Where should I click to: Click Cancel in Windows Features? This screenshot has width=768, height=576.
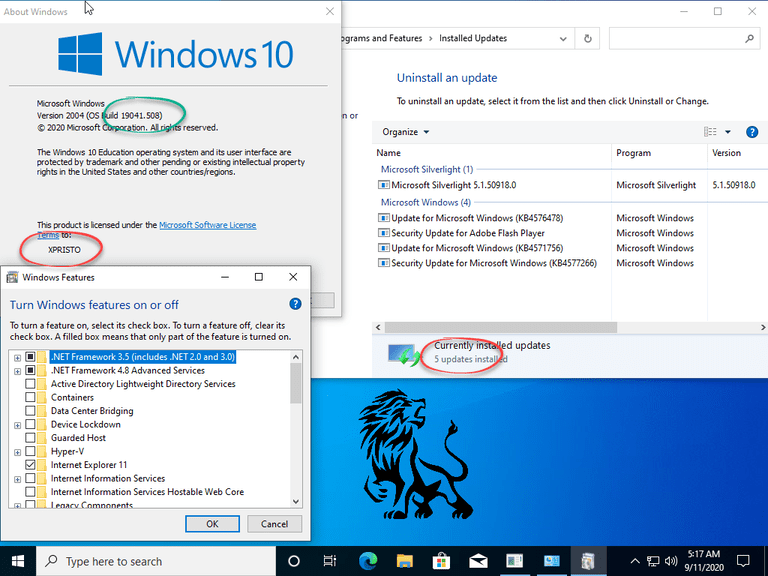click(274, 524)
